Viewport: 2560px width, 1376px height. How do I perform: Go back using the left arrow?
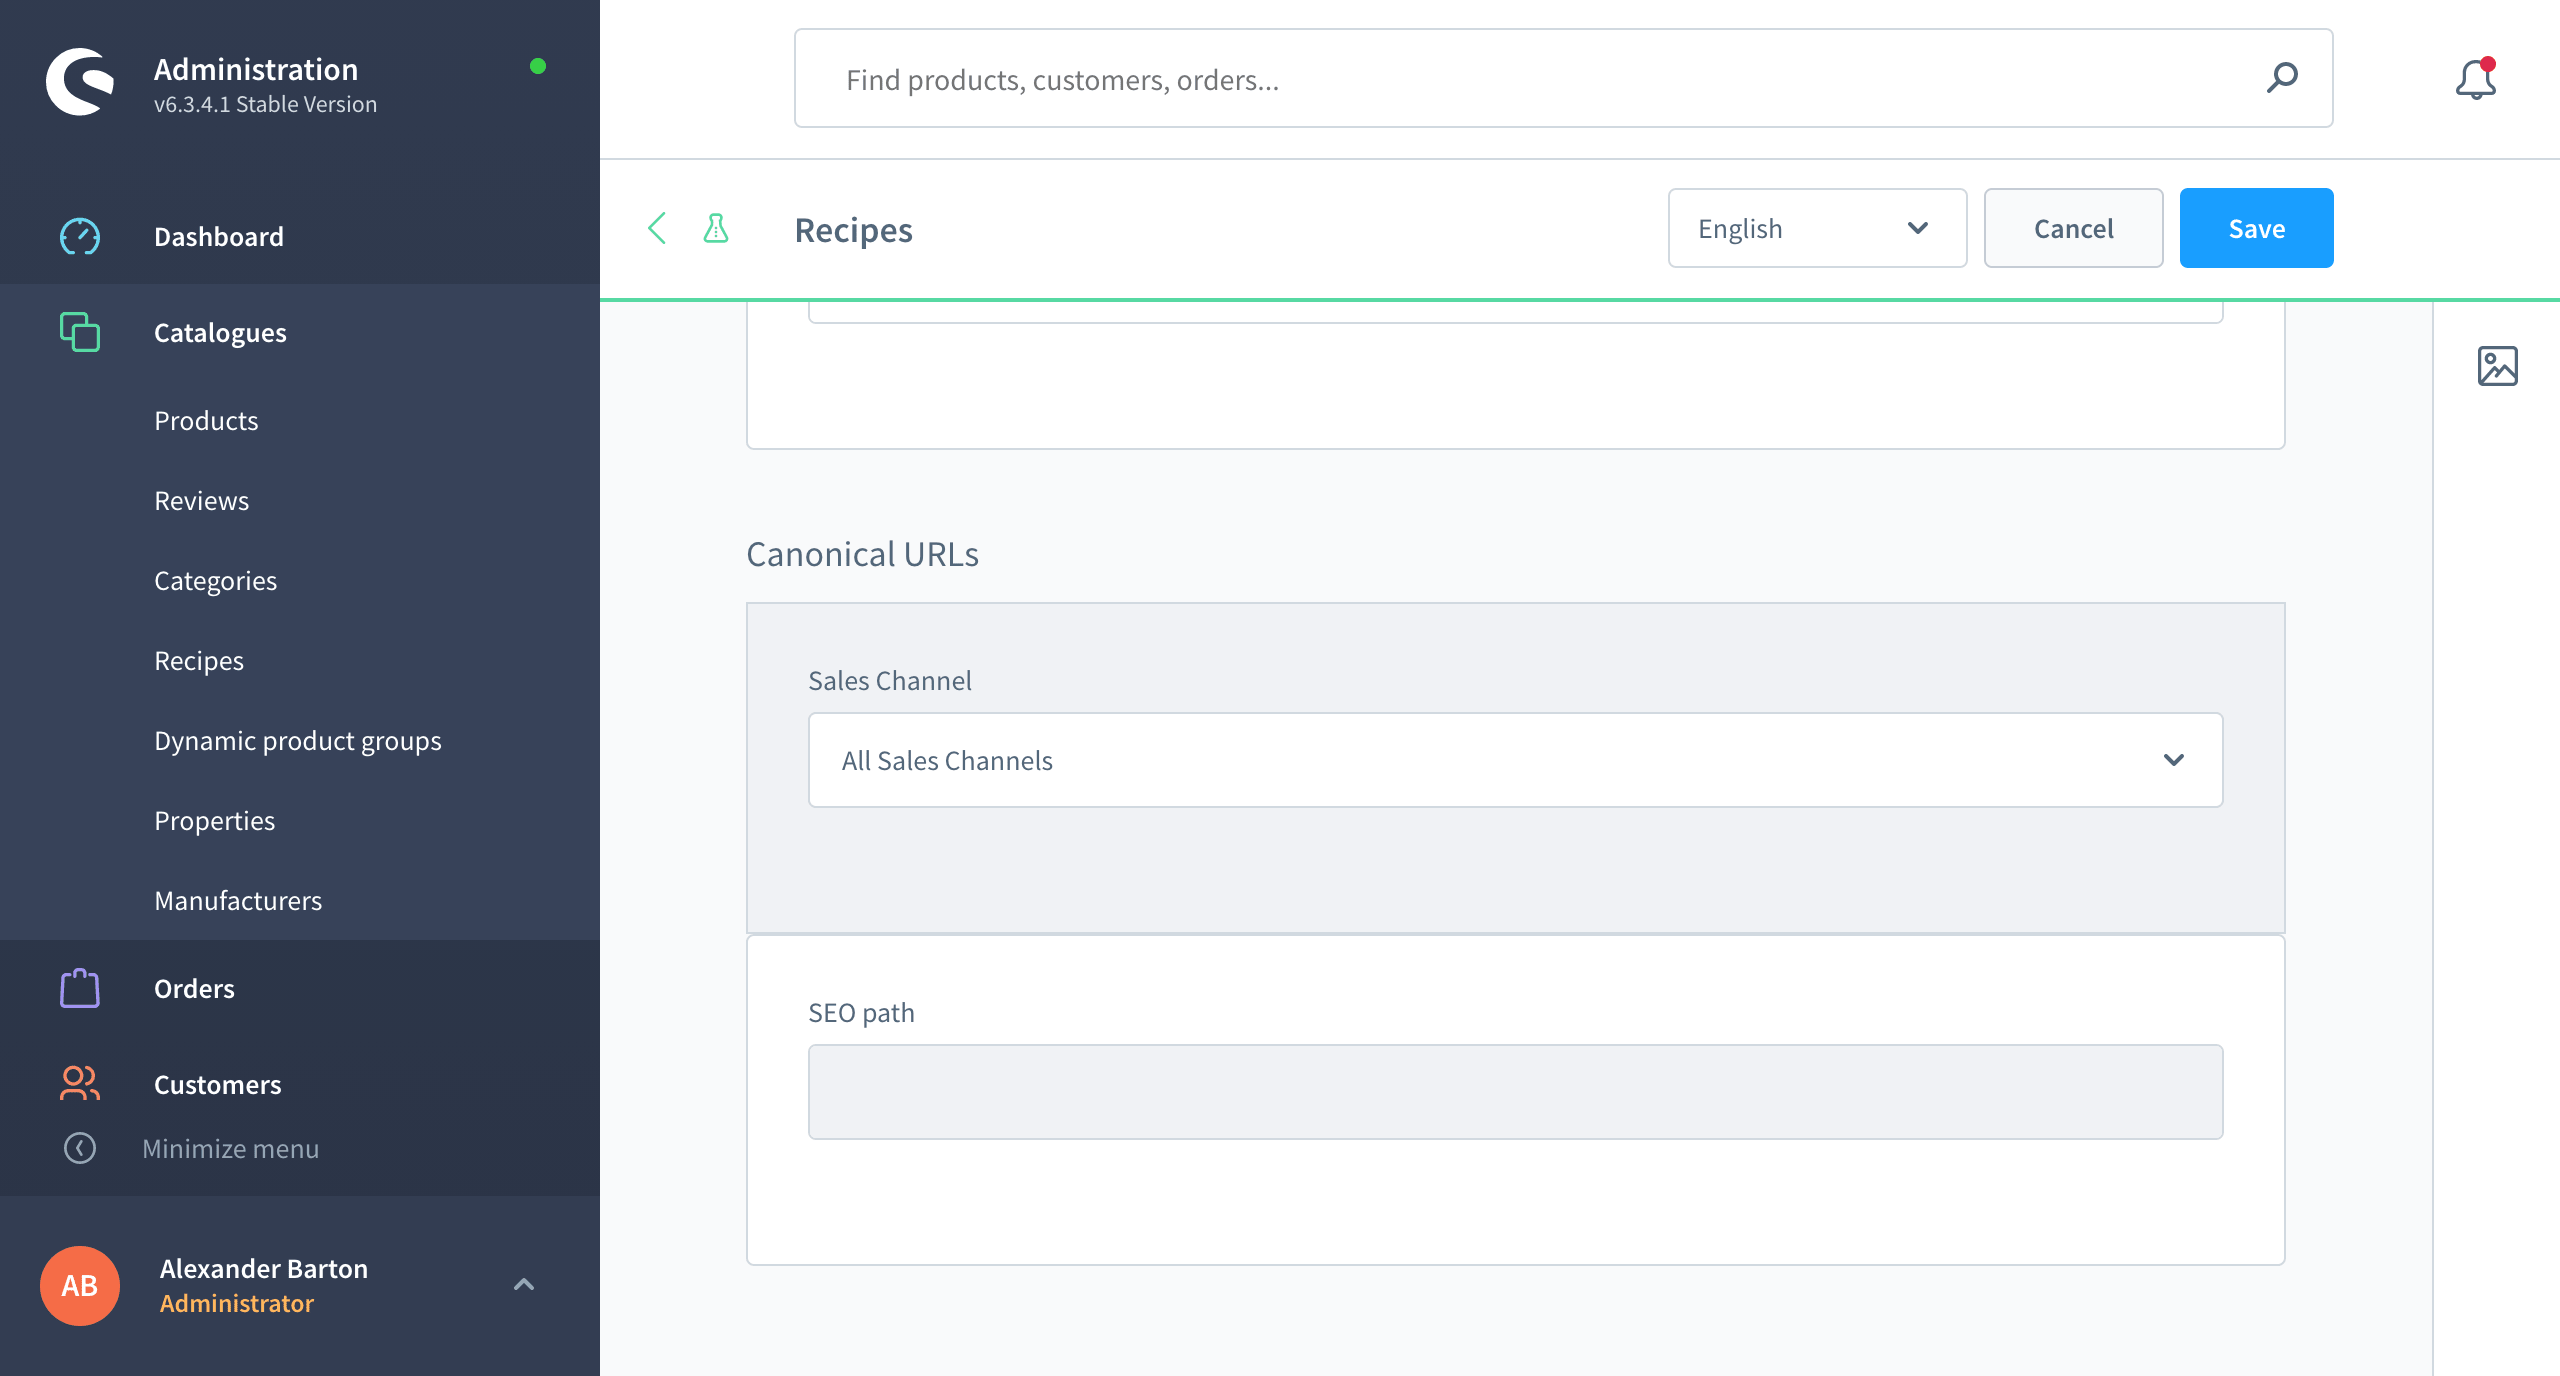(x=657, y=229)
